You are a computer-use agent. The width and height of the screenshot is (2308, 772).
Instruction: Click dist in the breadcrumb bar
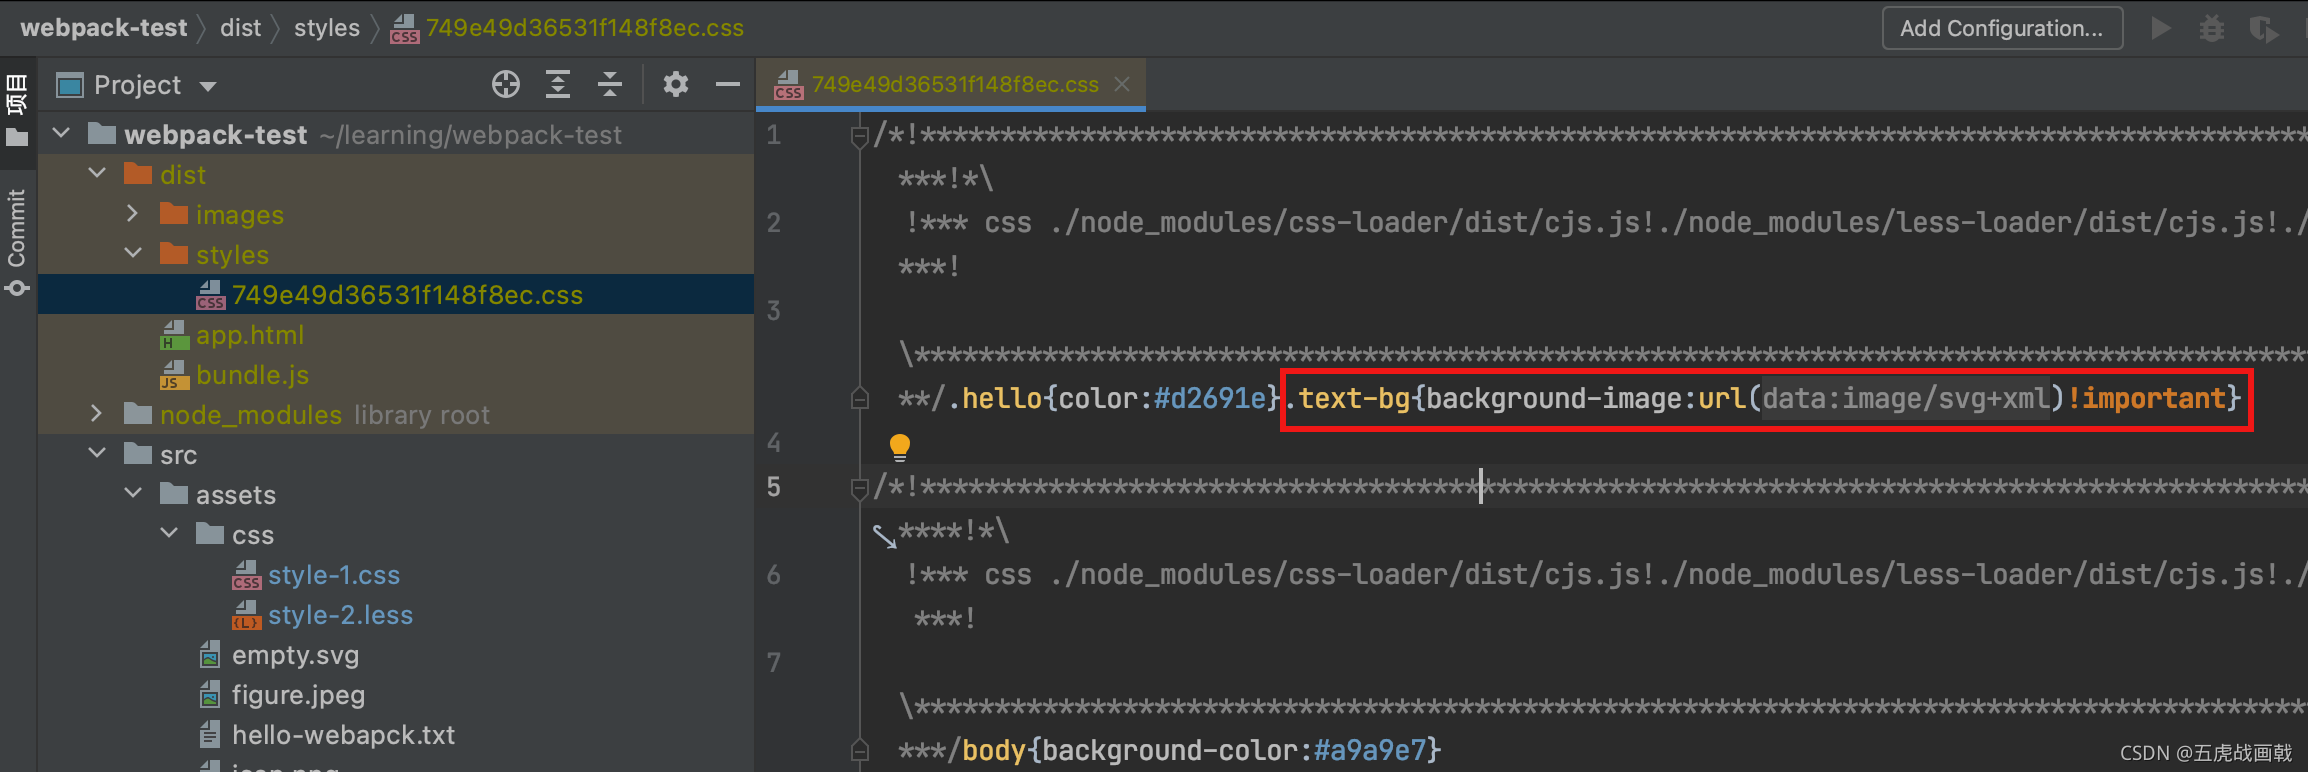click(x=240, y=28)
